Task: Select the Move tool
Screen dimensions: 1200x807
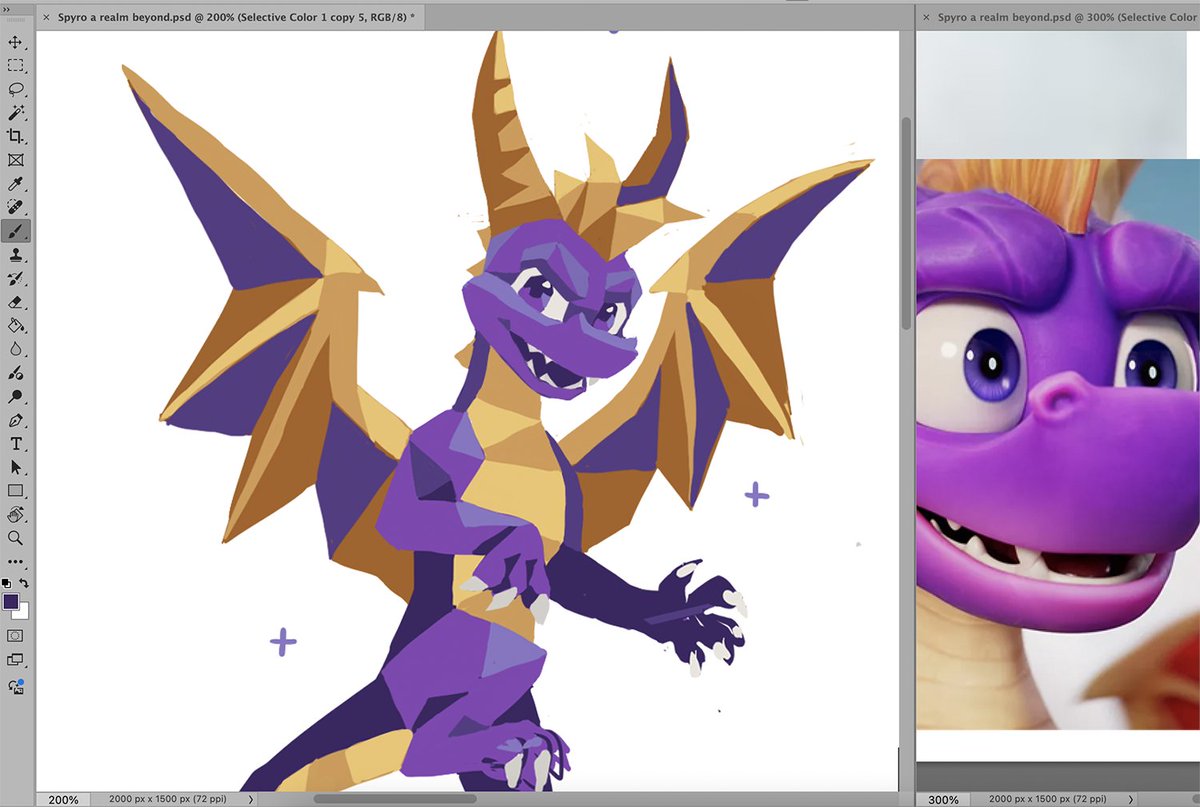Action: click(16, 42)
